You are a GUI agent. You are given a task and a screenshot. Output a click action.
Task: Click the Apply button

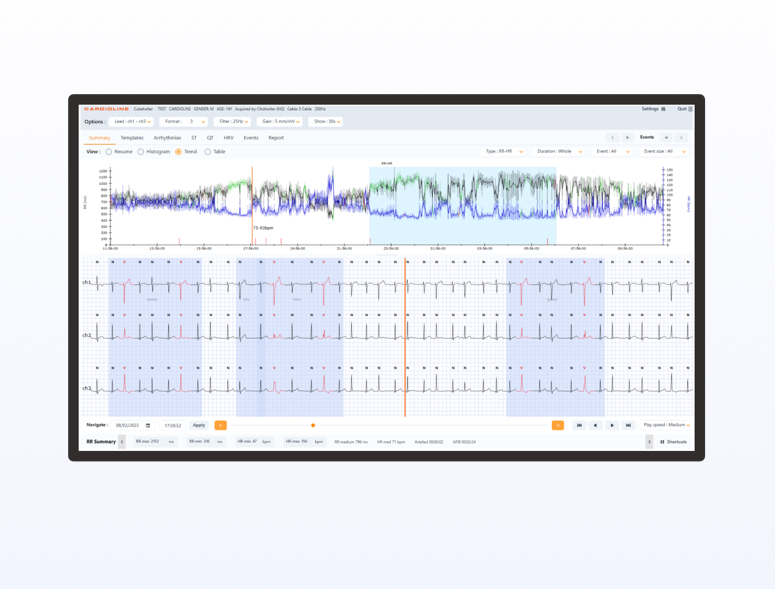198,425
